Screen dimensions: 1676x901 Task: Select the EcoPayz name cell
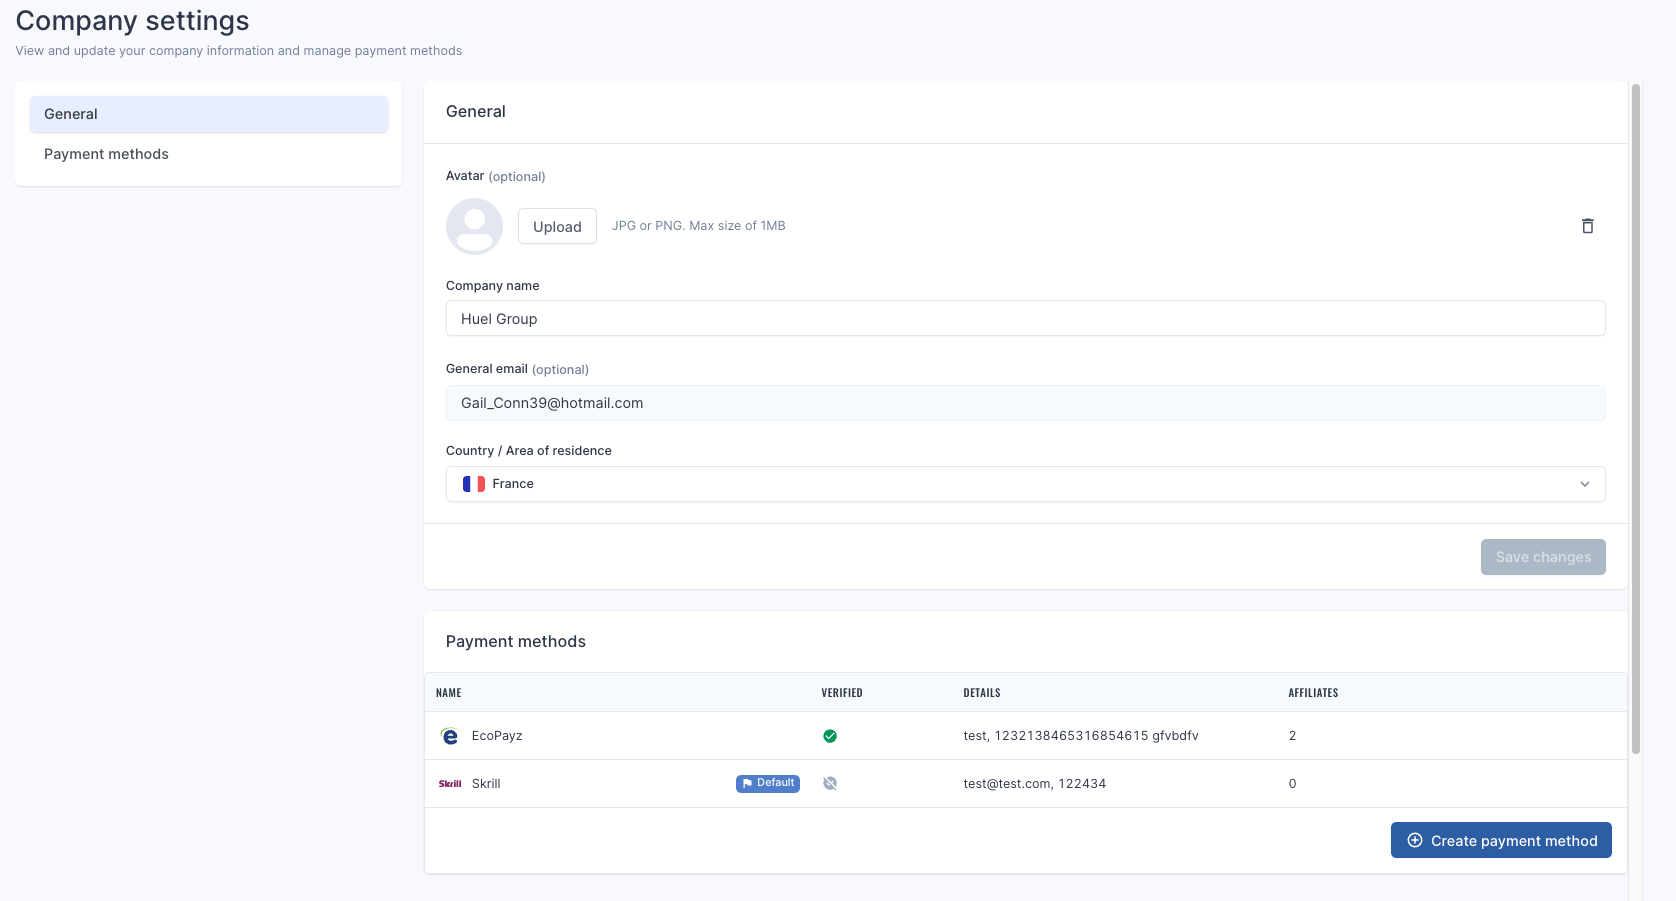497,736
